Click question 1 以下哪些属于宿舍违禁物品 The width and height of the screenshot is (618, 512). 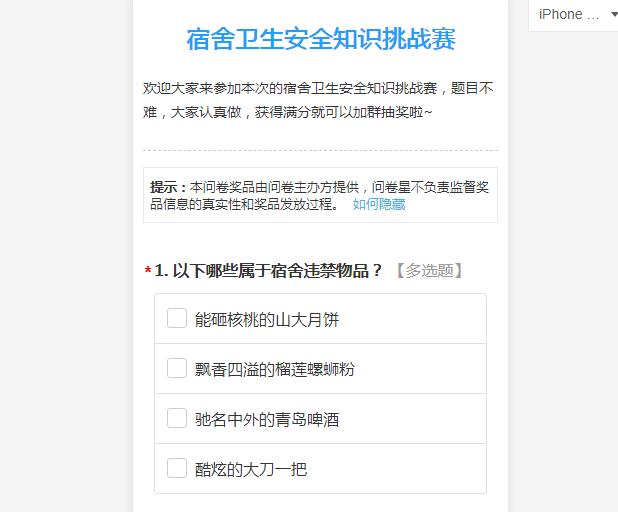coord(268,271)
